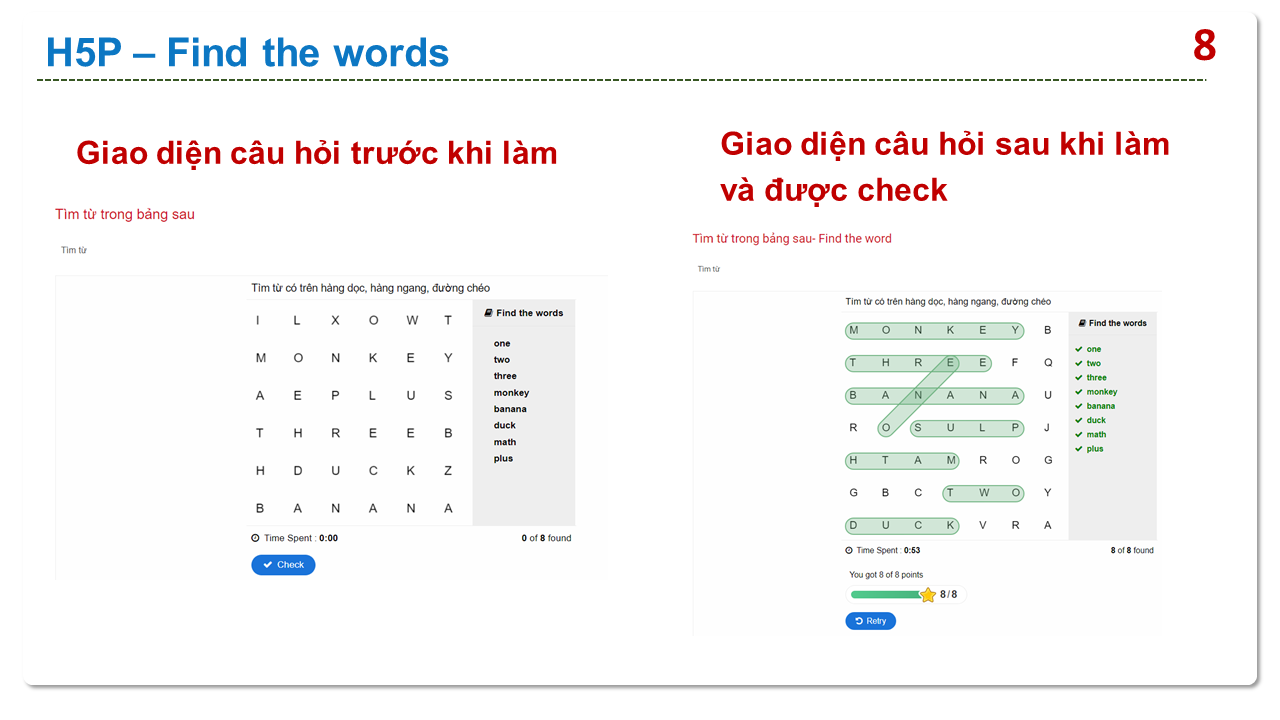Select the word banana in the unsolved word list
Image resolution: width=1280 pixels, height=720 pixels.
(x=510, y=409)
